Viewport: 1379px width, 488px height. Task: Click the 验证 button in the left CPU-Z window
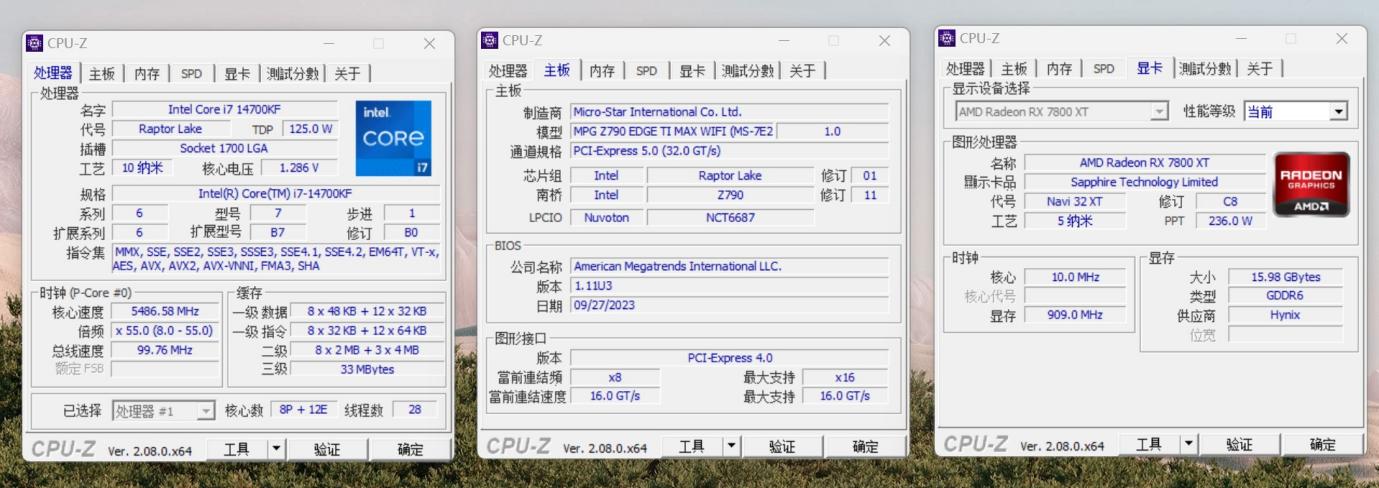[327, 449]
